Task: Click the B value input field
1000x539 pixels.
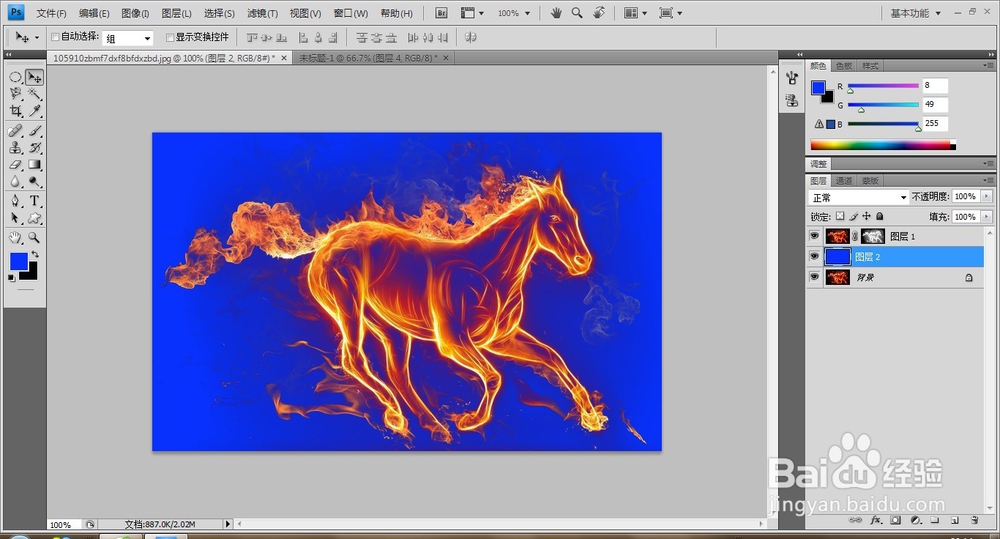Action: 935,123
